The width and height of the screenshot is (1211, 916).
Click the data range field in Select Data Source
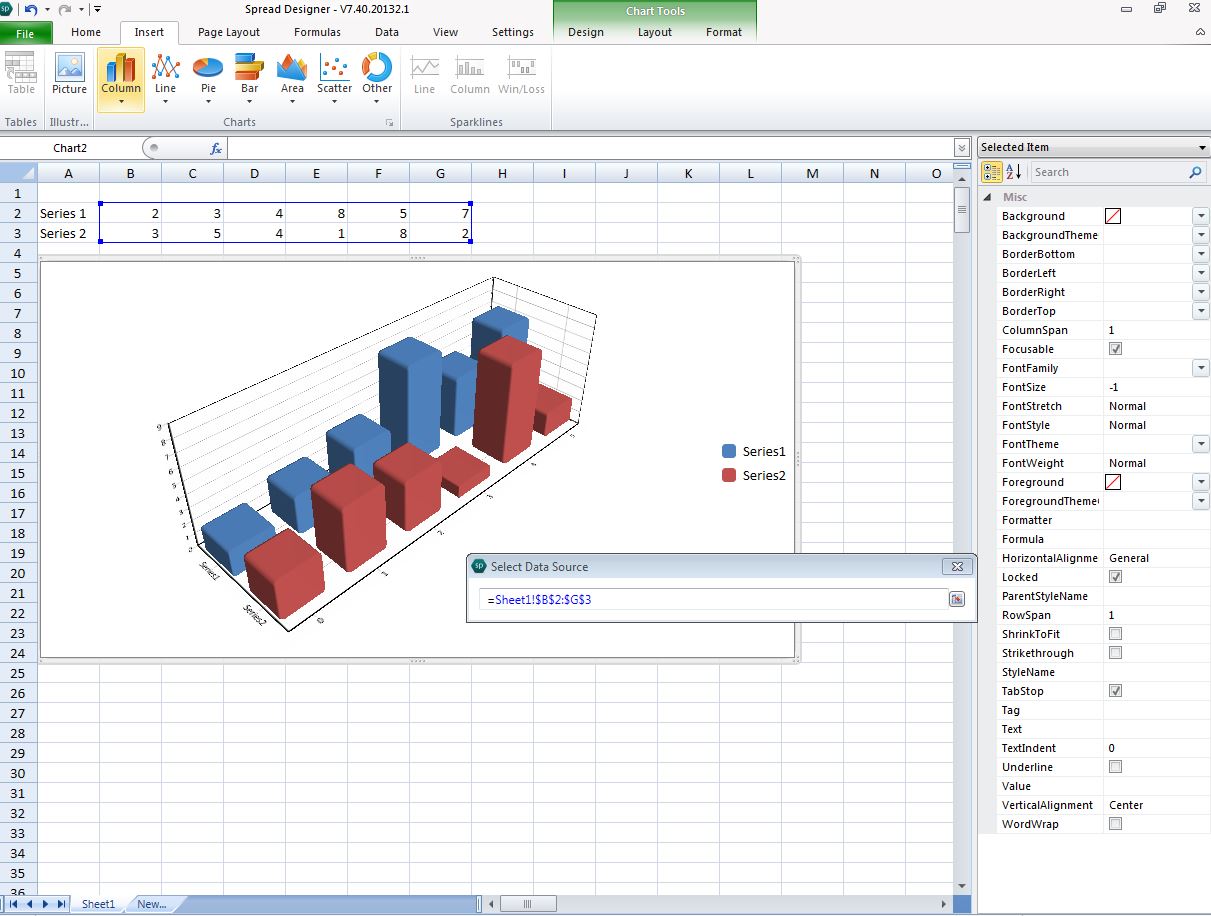tap(714, 599)
